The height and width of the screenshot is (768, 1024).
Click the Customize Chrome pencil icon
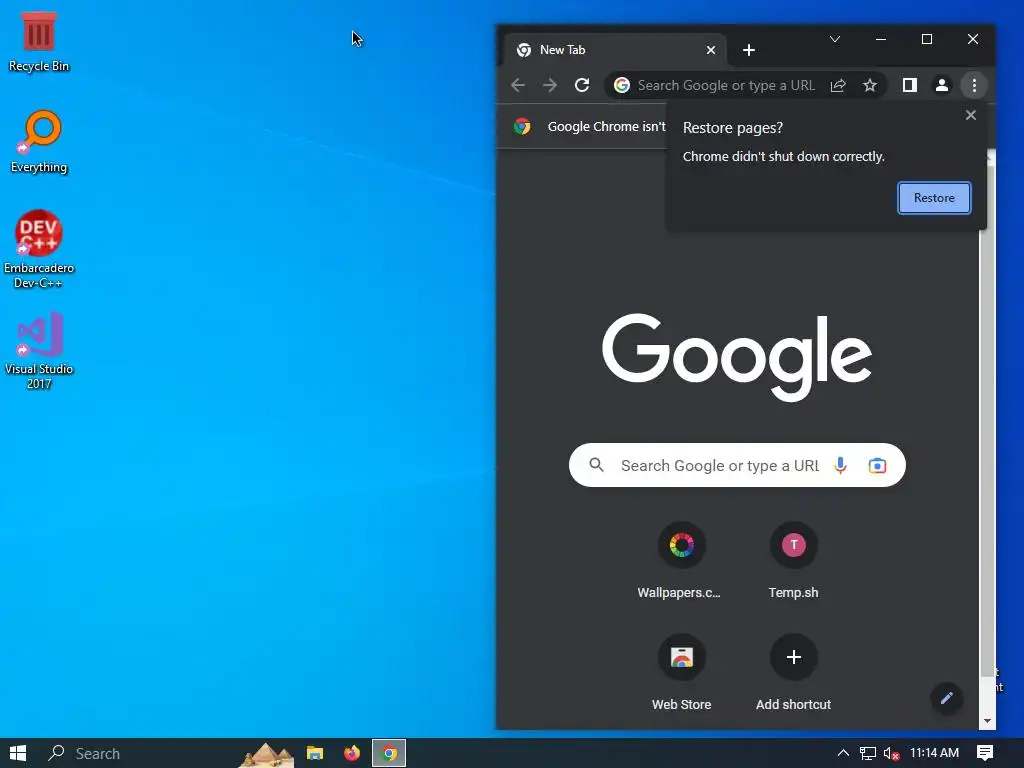tap(946, 698)
